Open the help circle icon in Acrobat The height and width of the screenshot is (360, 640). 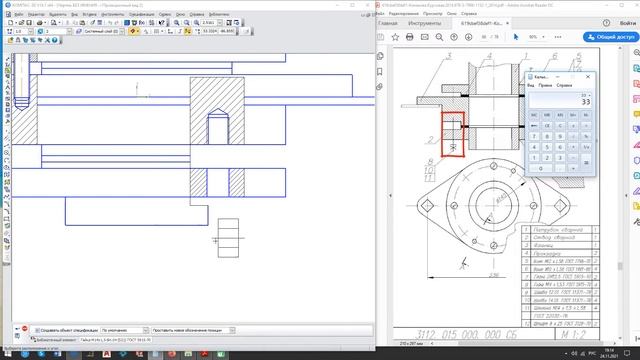click(607, 23)
